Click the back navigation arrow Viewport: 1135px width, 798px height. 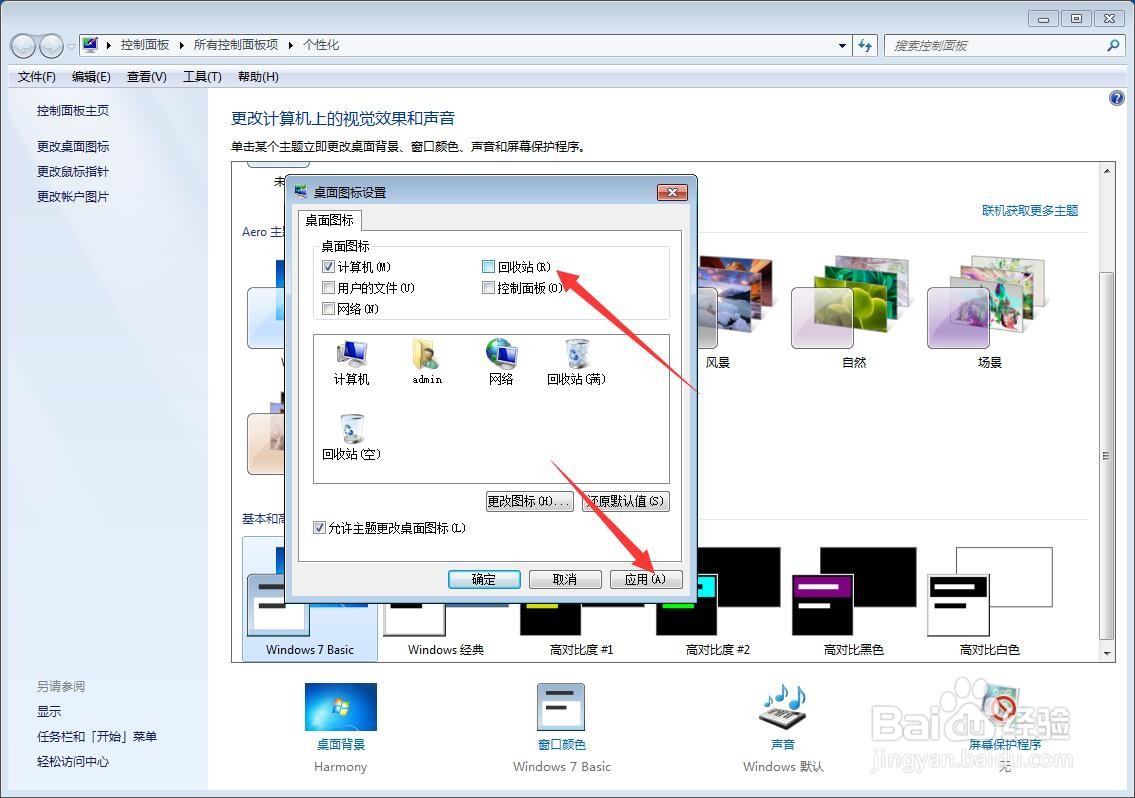pyautogui.click(x=23, y=46)
